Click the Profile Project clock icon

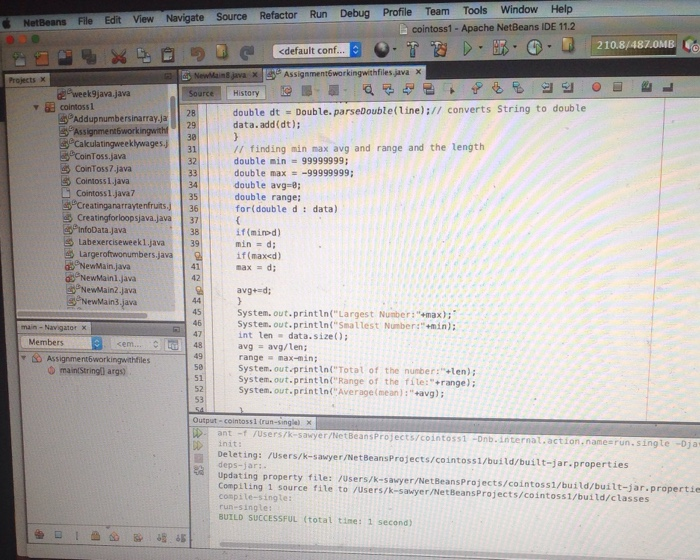pos(534,47)
